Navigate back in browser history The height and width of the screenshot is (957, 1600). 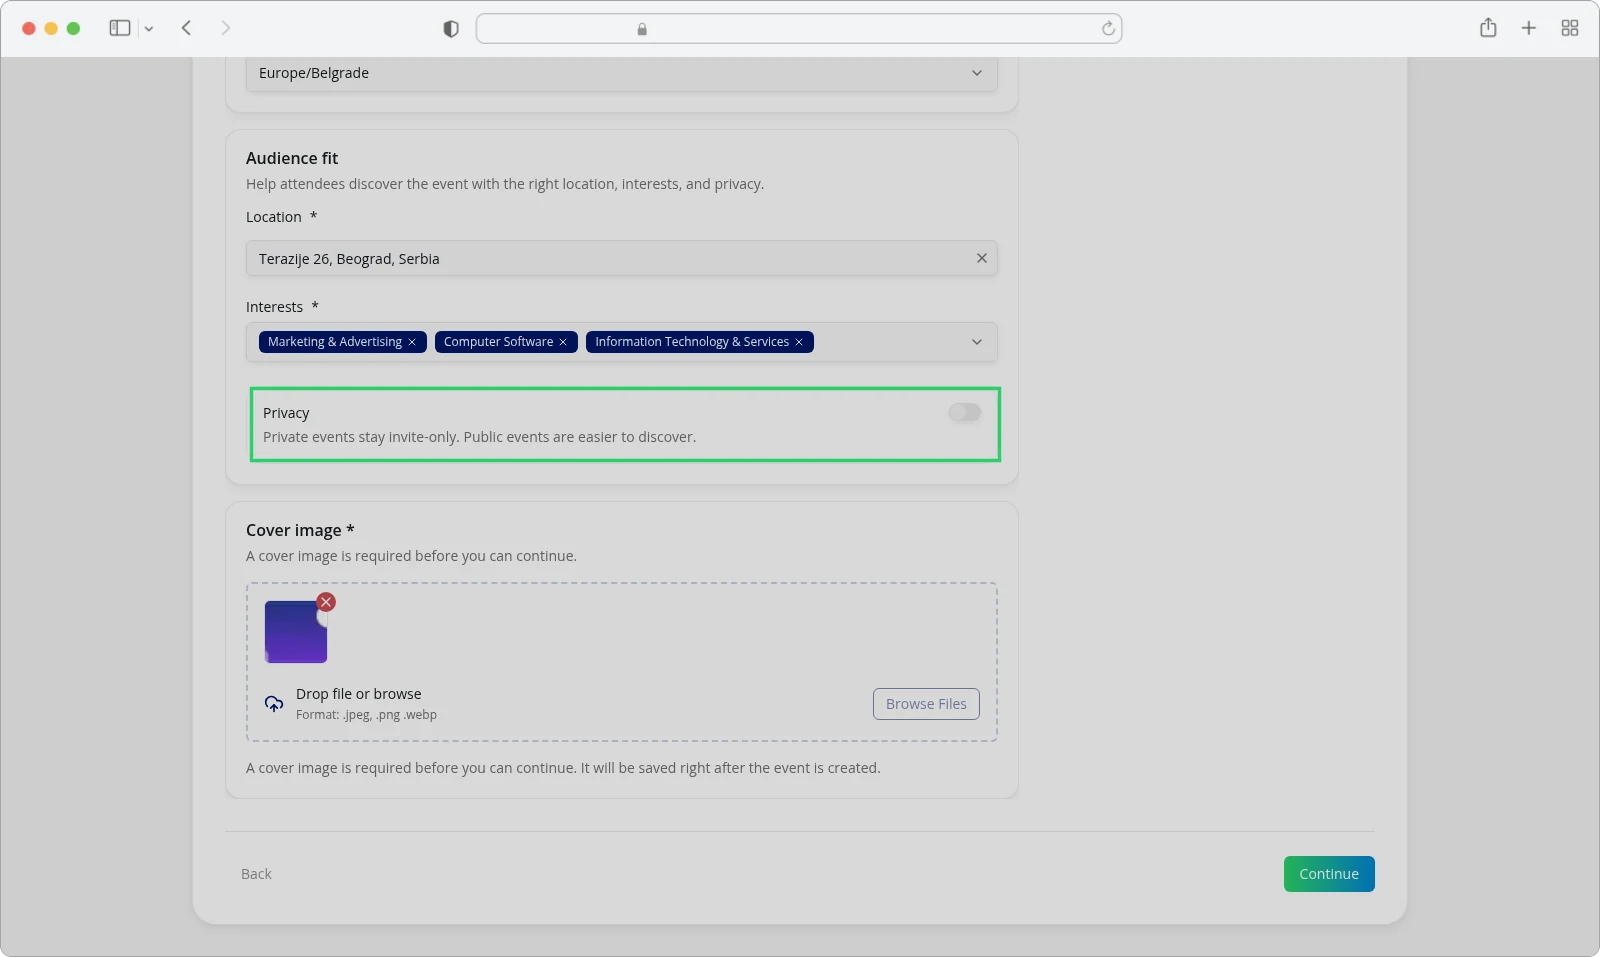pyautogui.click(x=186, y=28)
